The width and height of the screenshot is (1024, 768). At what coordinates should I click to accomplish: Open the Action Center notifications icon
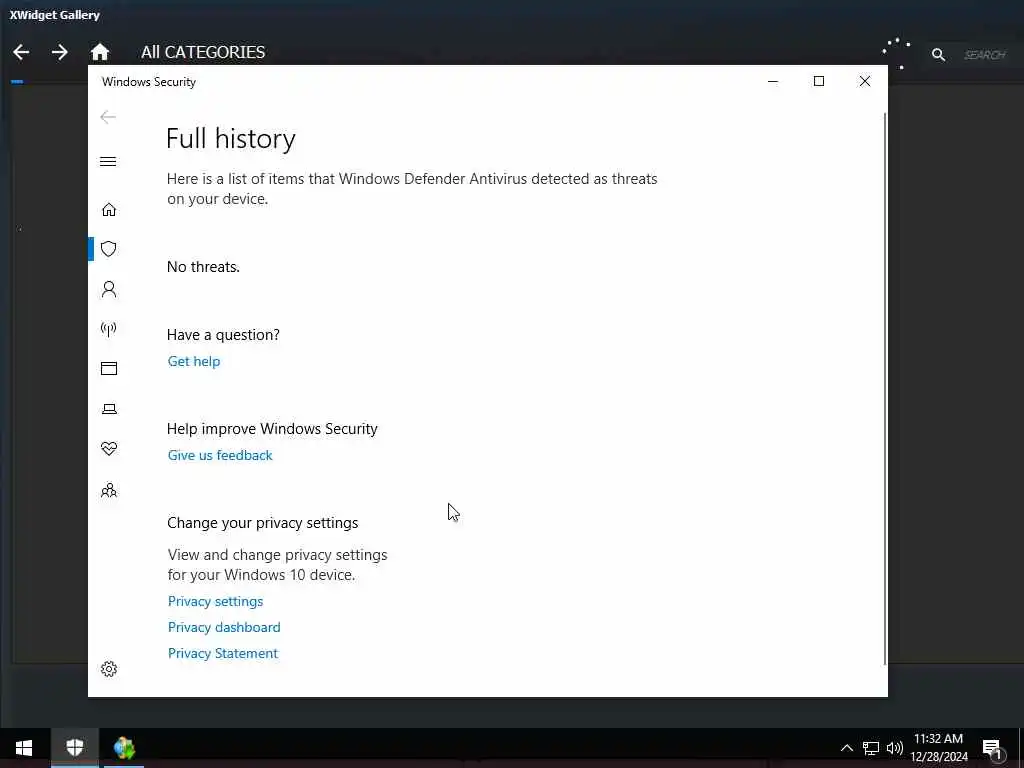pyautogui.click(x=992, y=749)
